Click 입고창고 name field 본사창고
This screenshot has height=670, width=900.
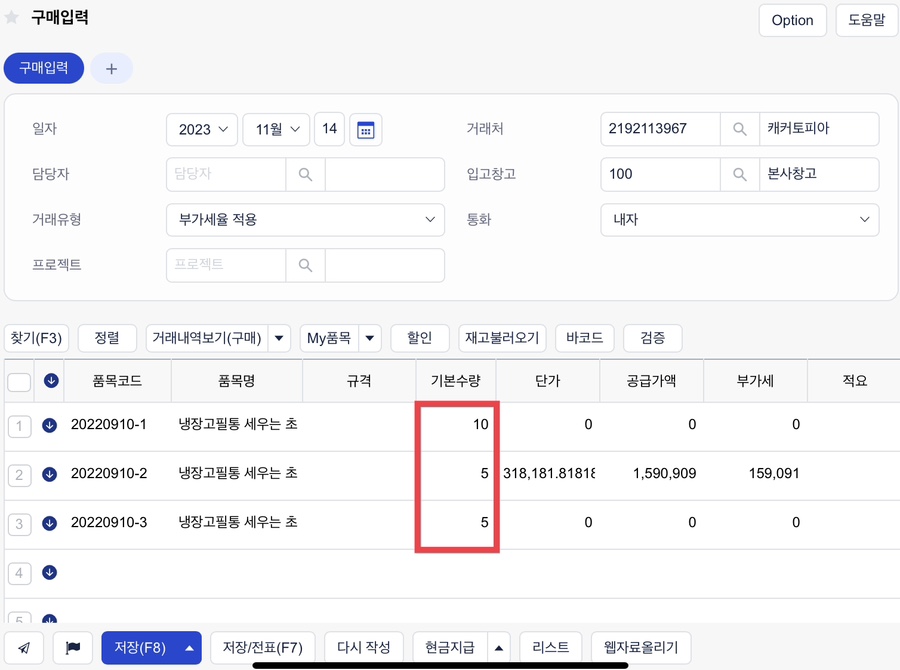pos(819,175)
